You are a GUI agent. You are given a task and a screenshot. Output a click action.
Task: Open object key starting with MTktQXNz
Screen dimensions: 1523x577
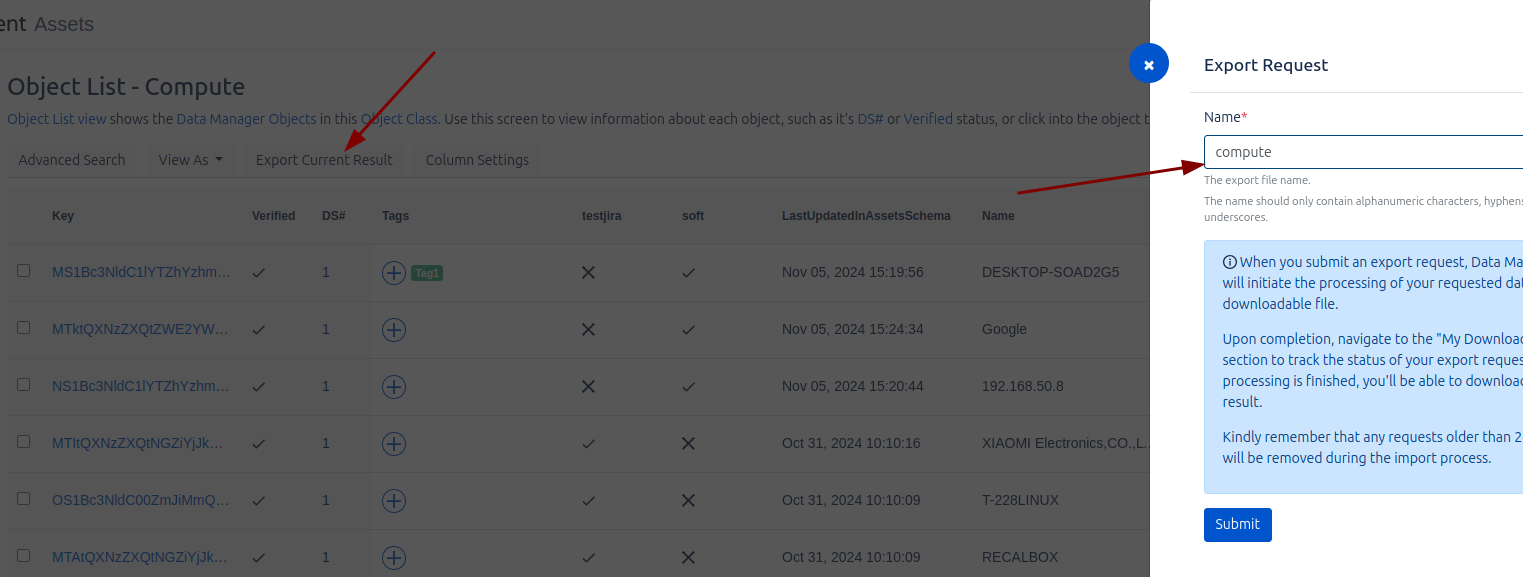[140, 329]
